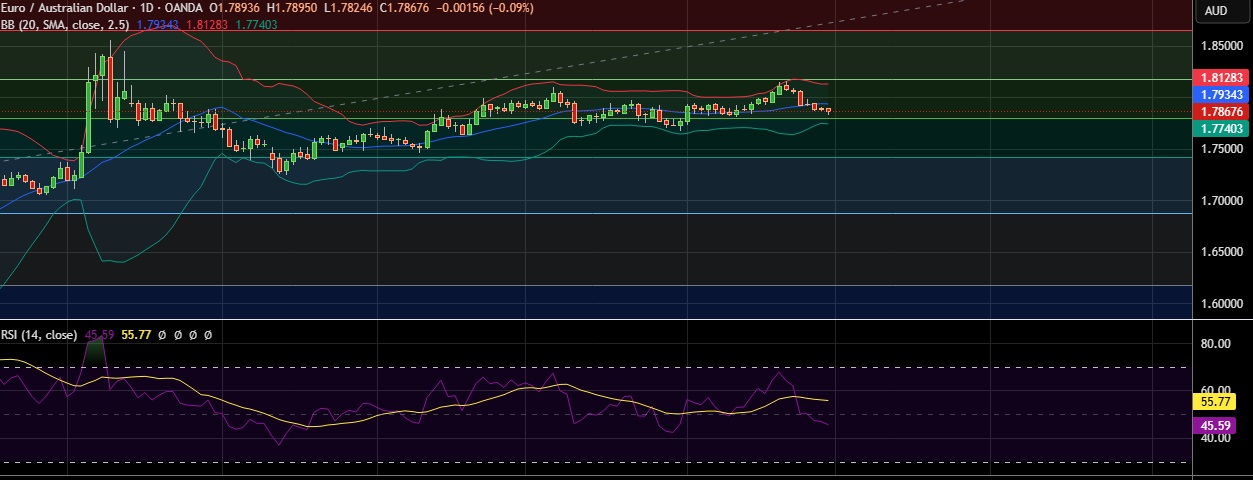Click the yellow 55.77 tag on RSI scale
Viewport: 1253px width, 480px height.
coord(1214,401)
